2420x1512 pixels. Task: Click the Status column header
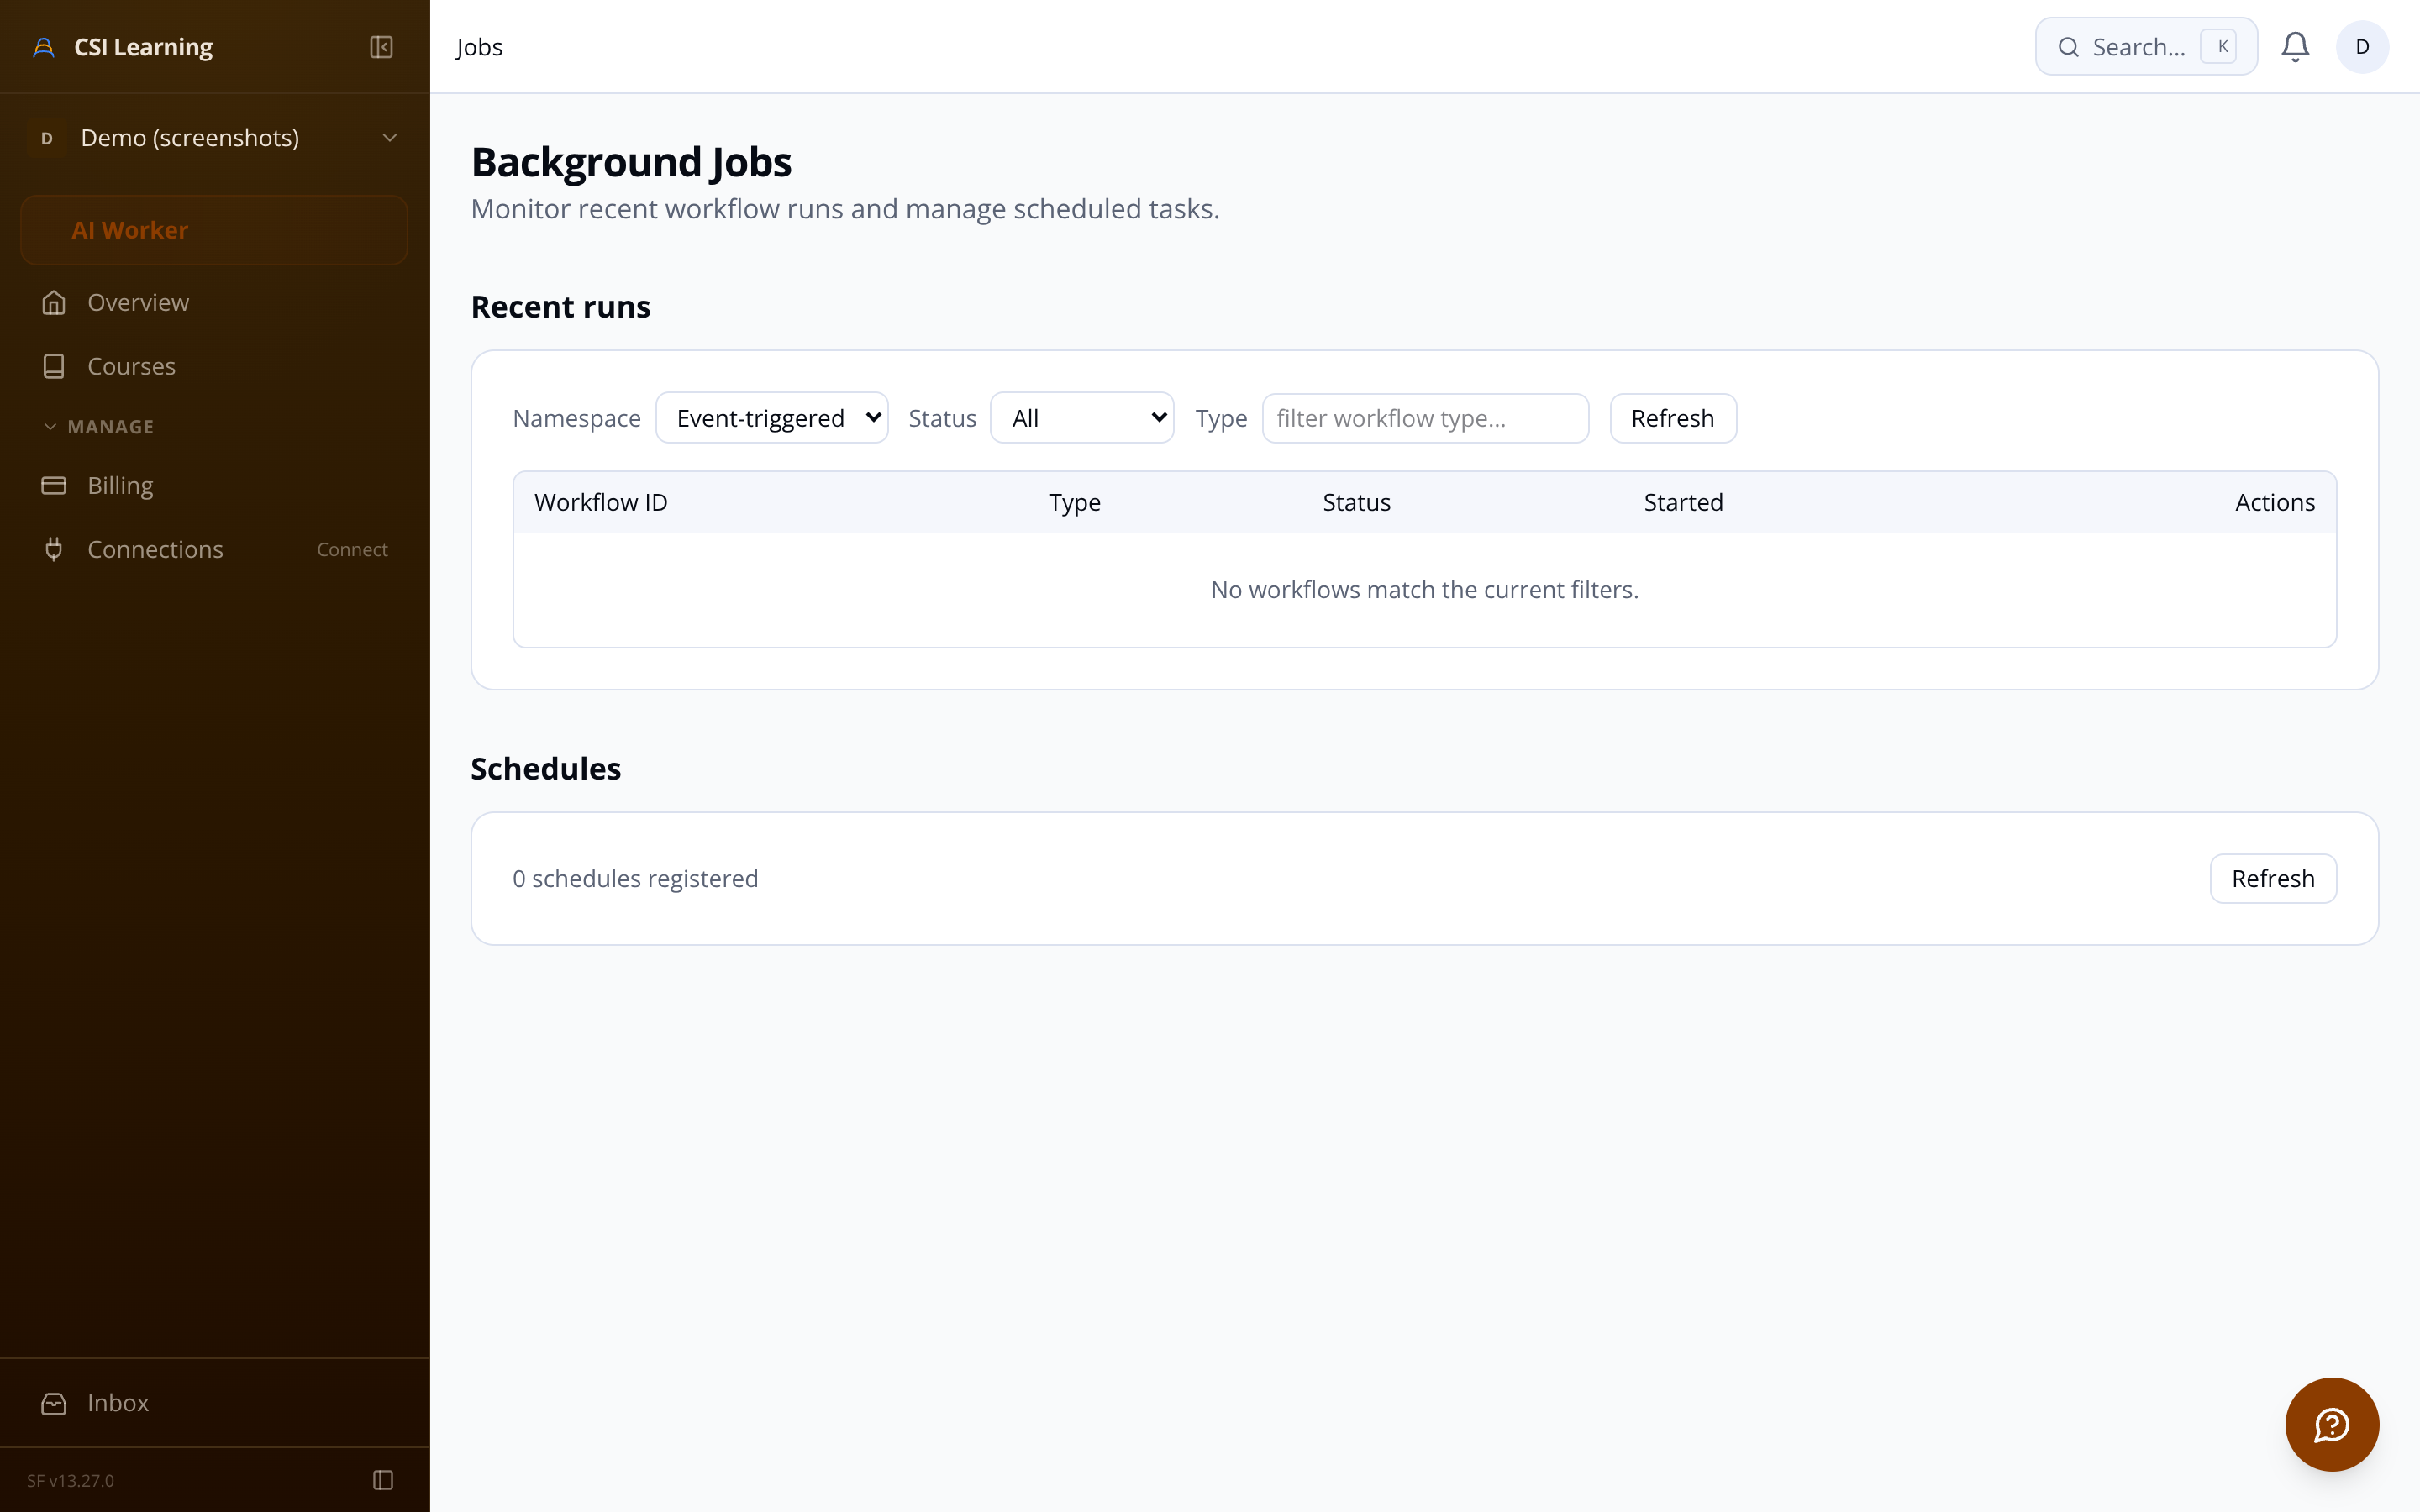(1357, 502)
